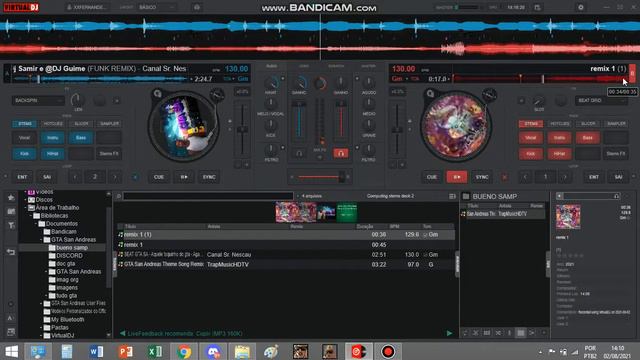The width and height of the screenshot is (640, 360).
Task: Click the back arrow icon in sidebar
Action: point(11,252)
